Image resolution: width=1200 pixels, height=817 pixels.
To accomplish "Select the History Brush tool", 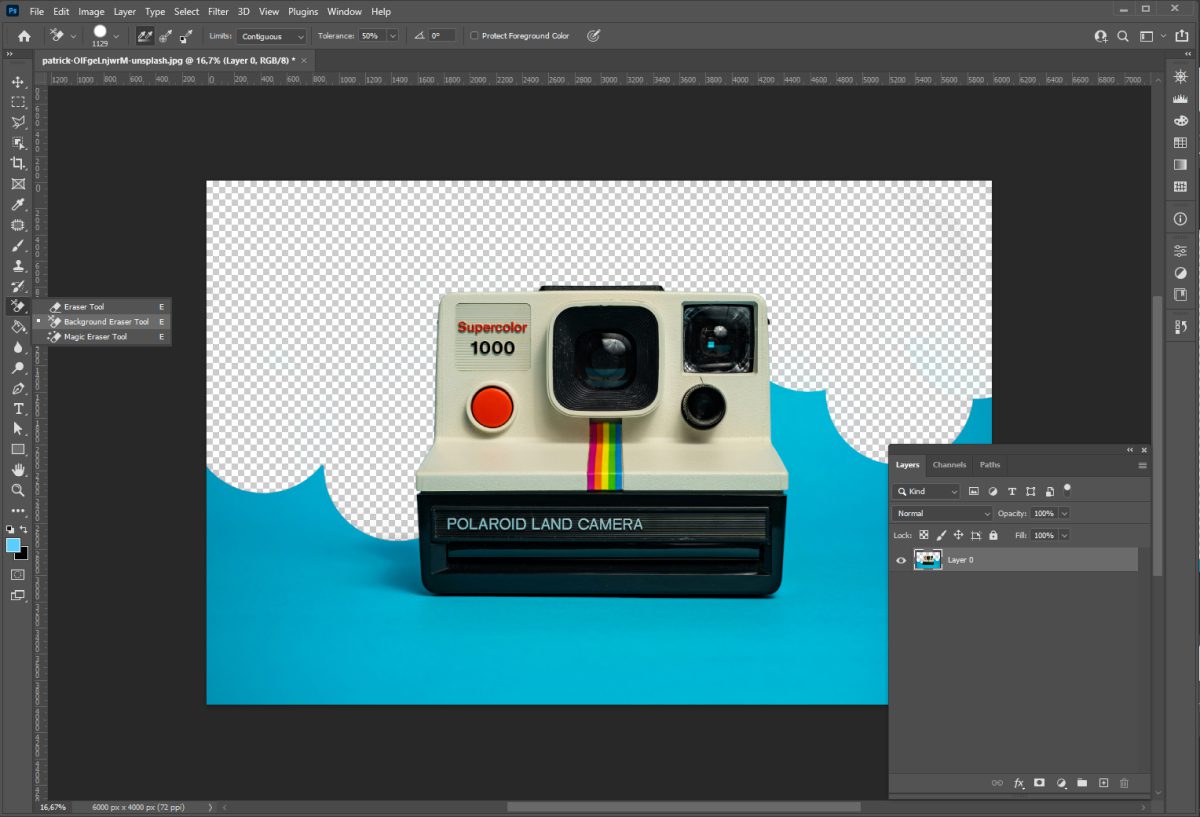I will coord(18,286).
